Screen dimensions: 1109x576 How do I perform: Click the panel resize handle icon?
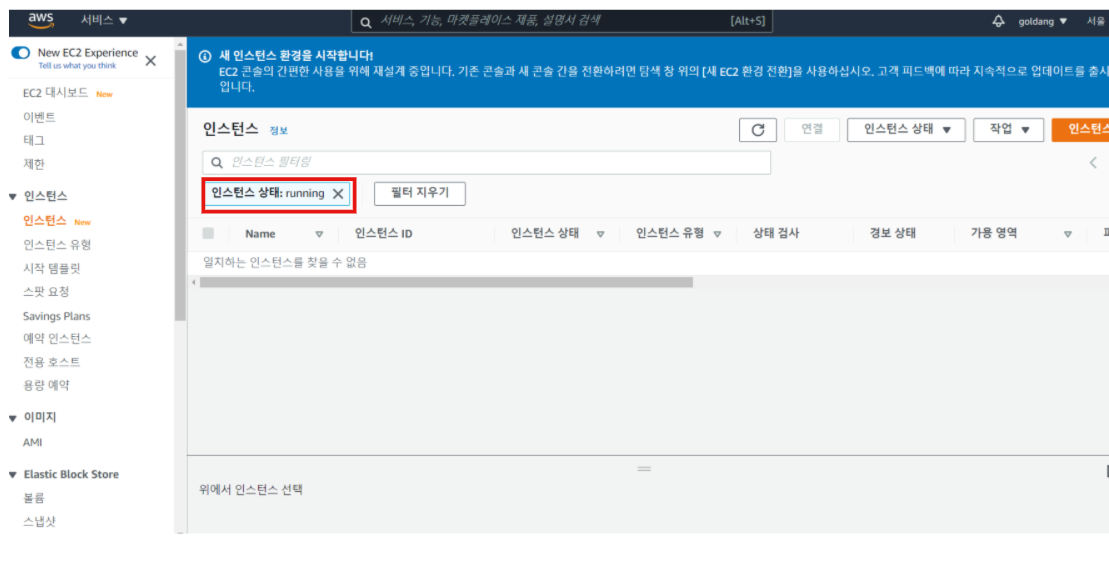[x=644, y=468]
